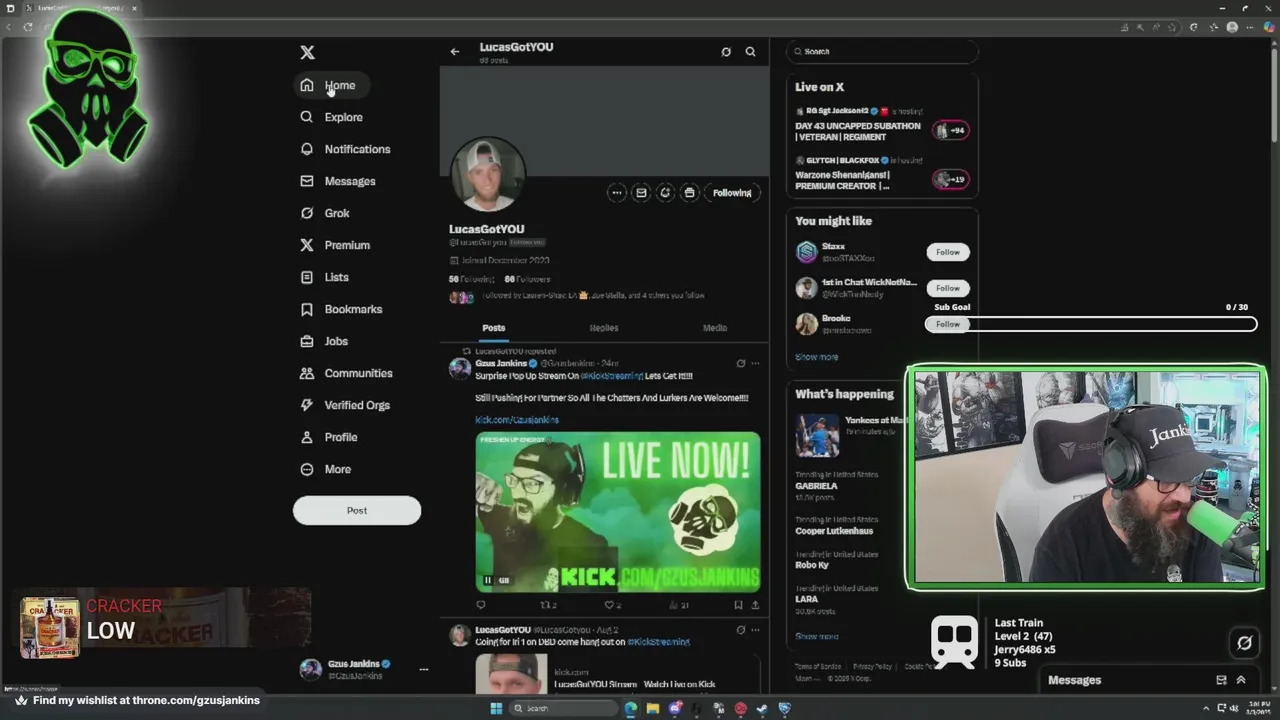Toggle the like heart under LIVE NOW post

tap(612, 605)
